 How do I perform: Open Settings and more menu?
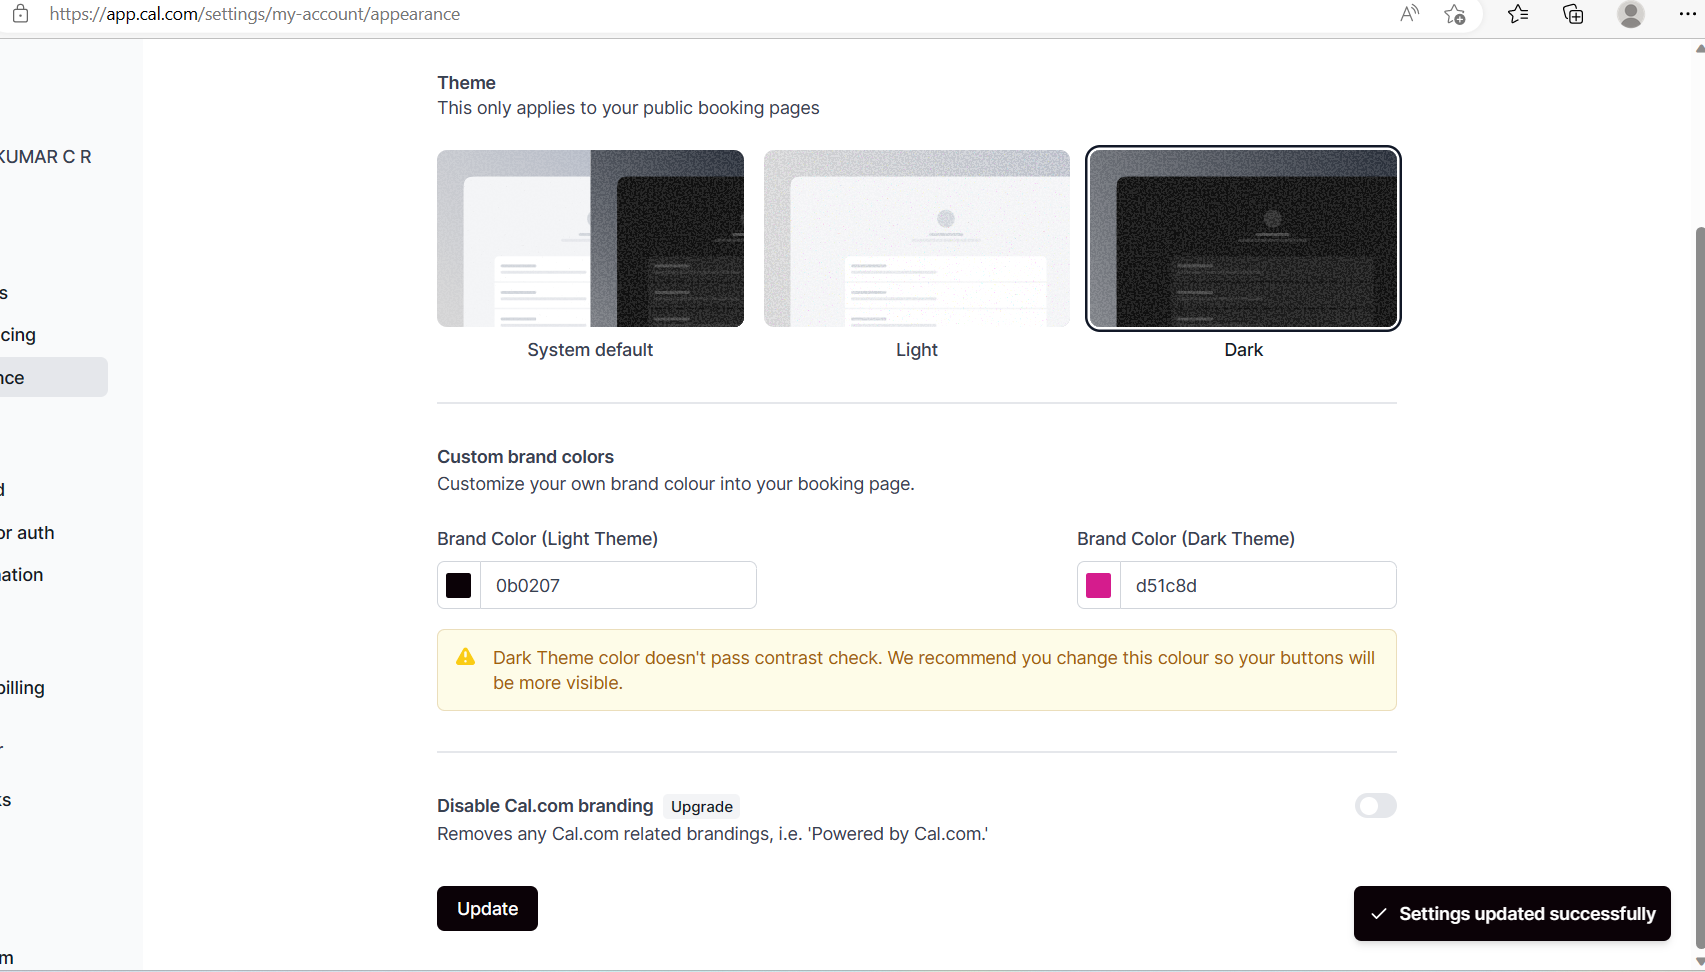click(1689, 14)
